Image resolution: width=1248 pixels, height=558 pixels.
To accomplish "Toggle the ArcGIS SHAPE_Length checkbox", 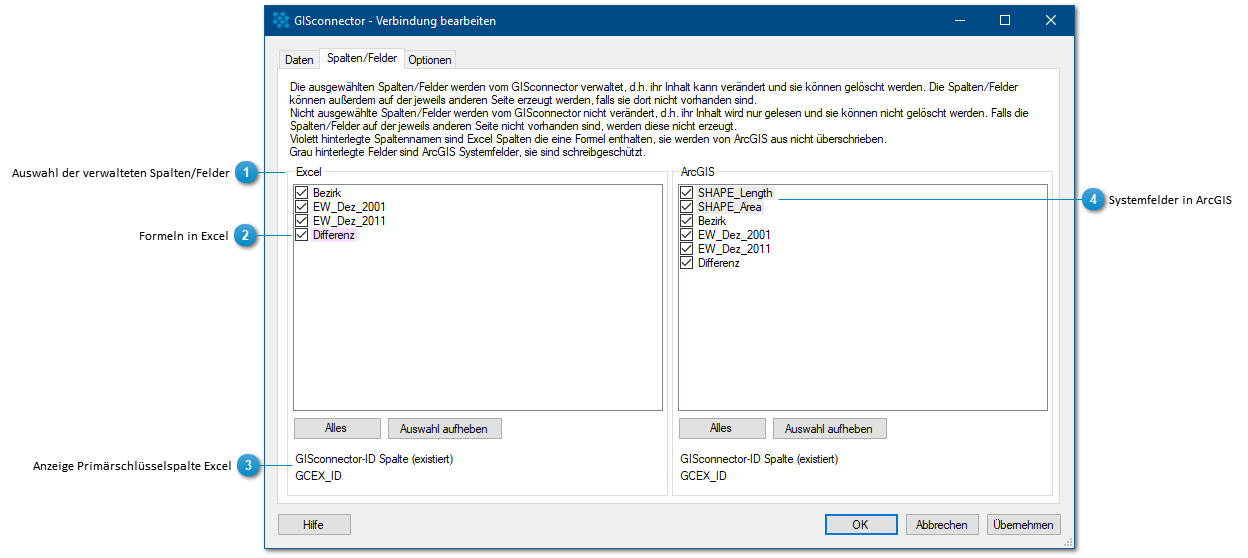I will point(687,193).
